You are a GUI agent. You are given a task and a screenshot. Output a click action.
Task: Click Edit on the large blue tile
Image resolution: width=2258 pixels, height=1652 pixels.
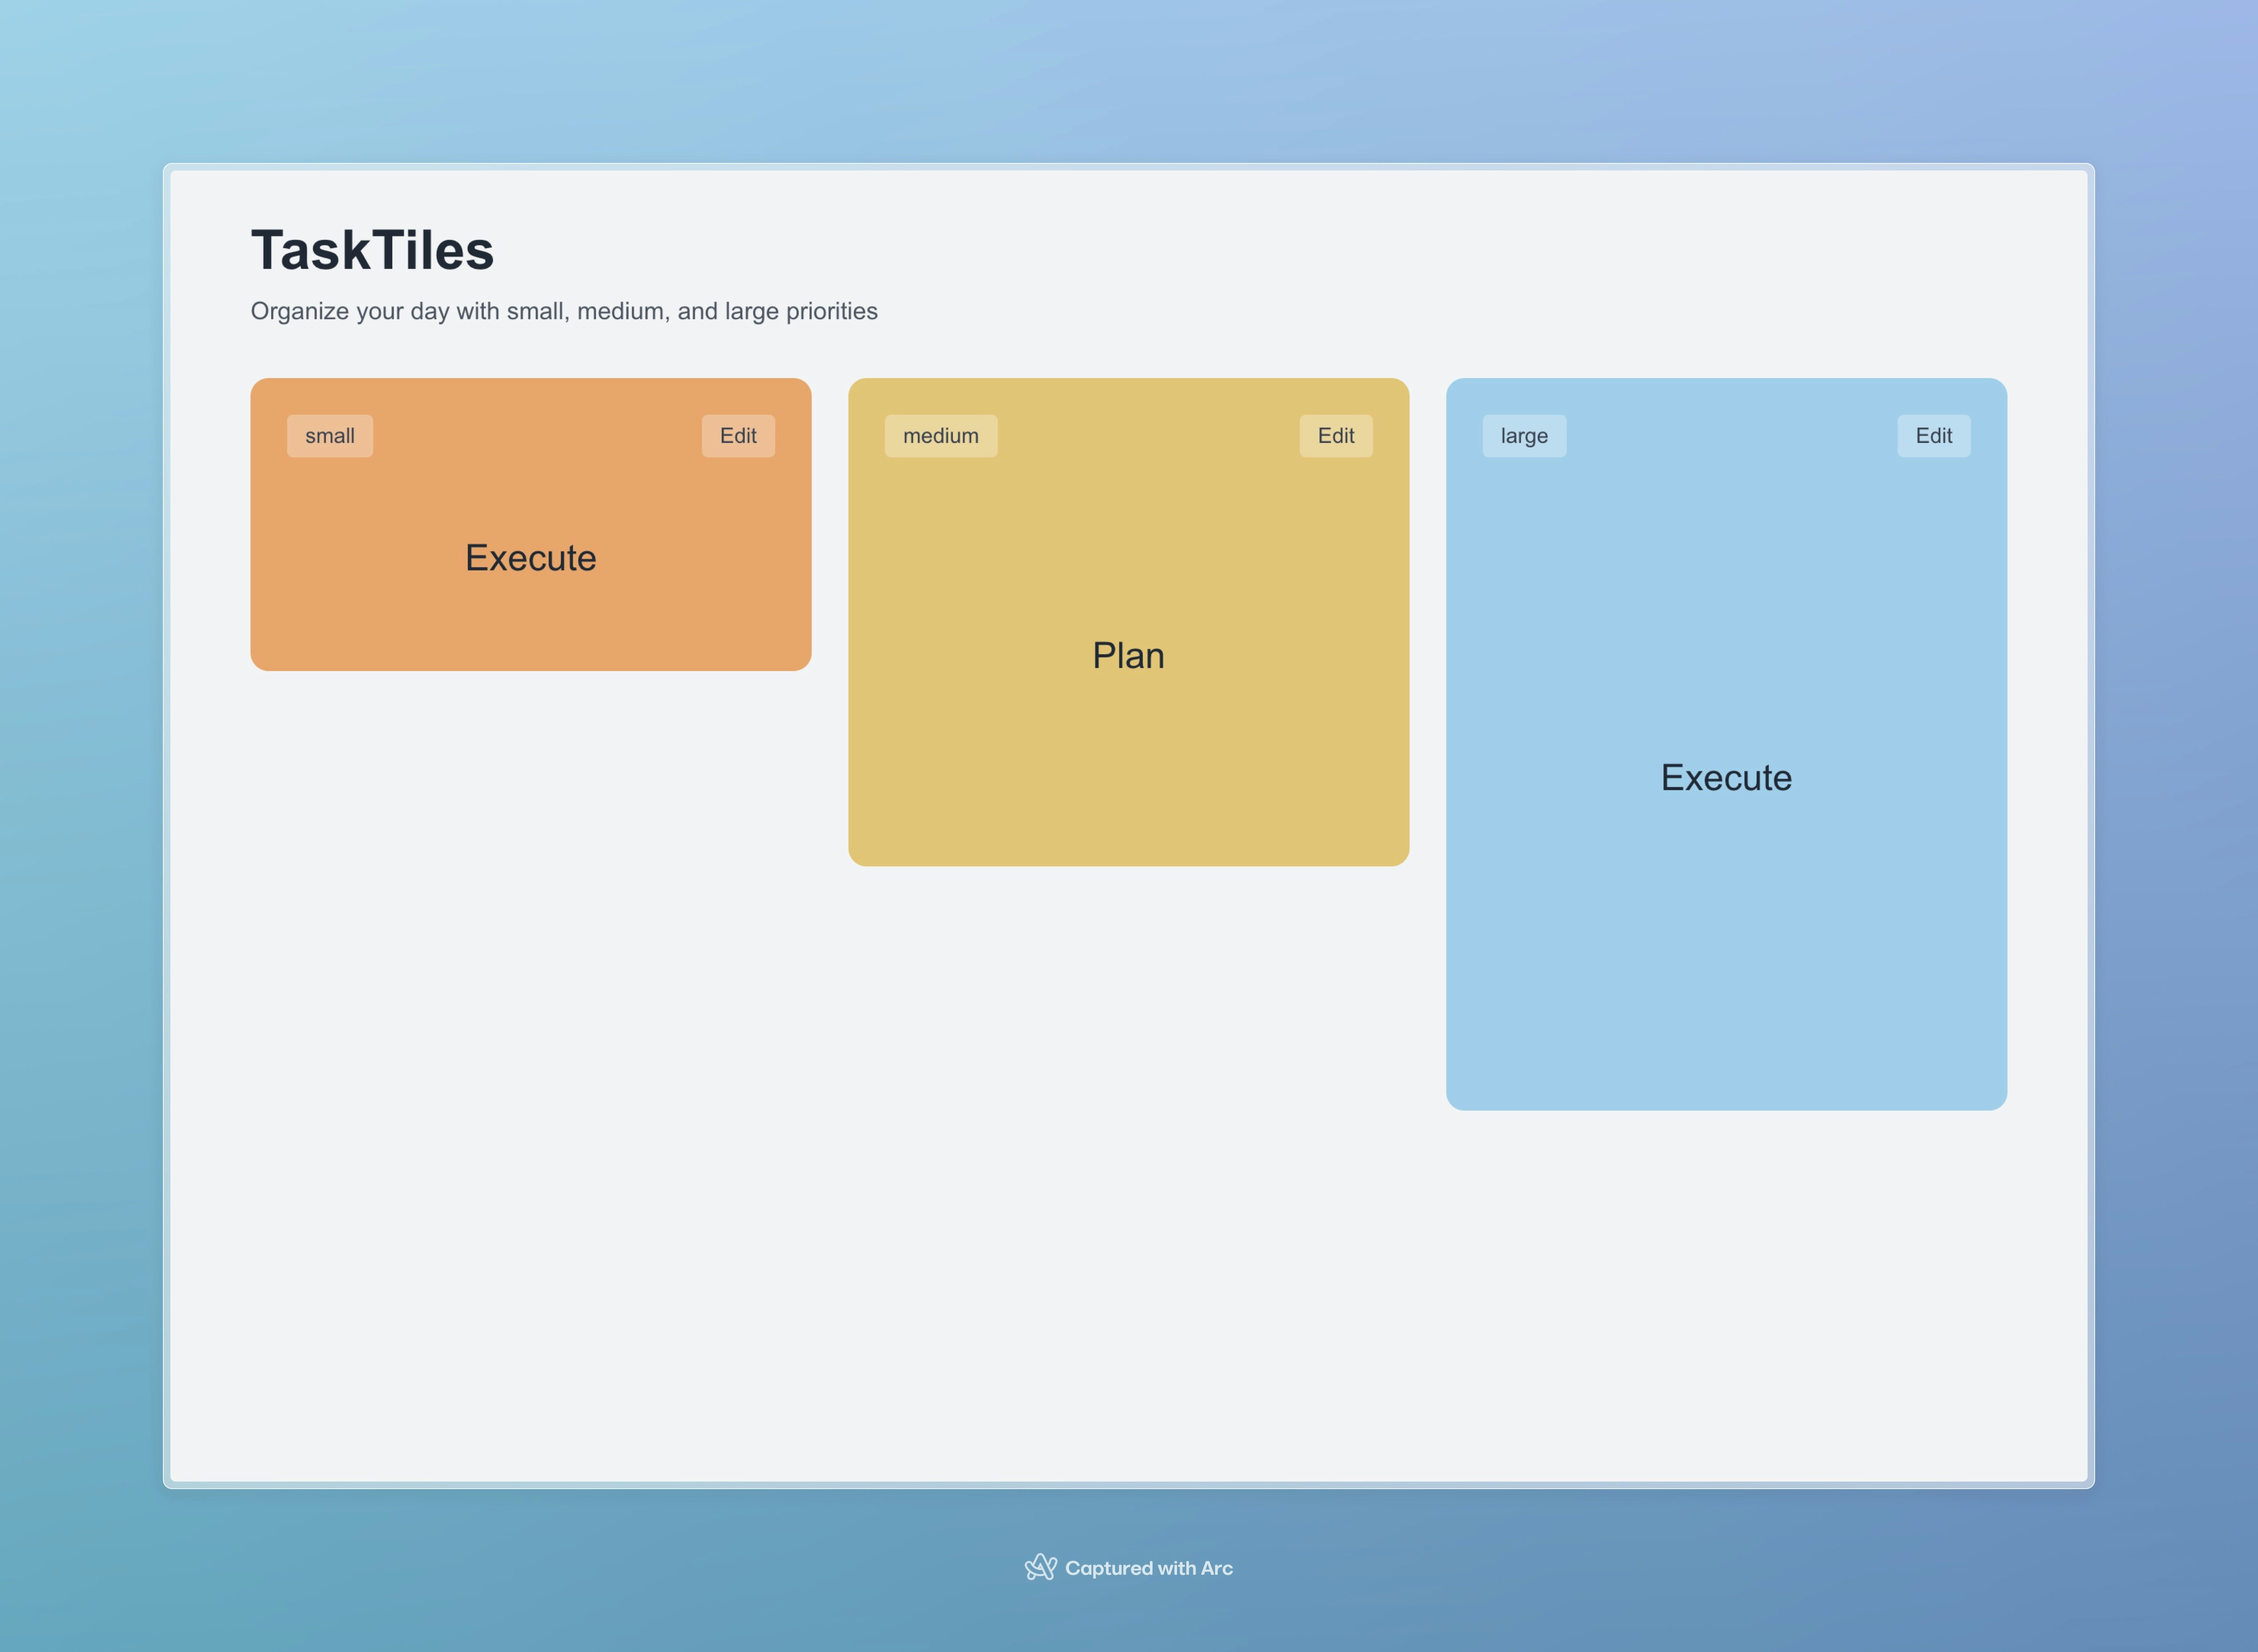pyautogui.click(x=1934, y=436)
